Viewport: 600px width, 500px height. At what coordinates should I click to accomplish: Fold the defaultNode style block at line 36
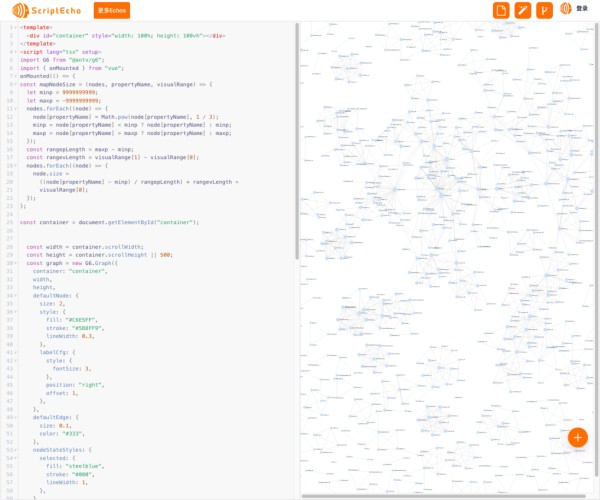pyautogui.click(x=16, y=312)
